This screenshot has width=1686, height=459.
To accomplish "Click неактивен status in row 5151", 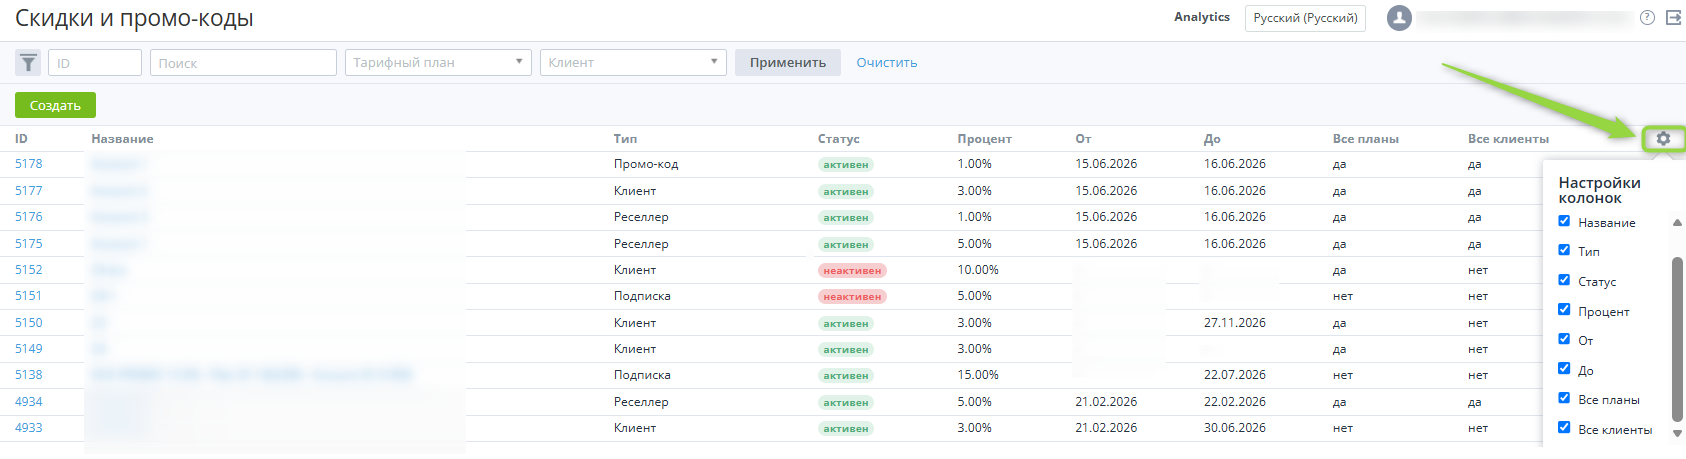I will click(852, 296).
